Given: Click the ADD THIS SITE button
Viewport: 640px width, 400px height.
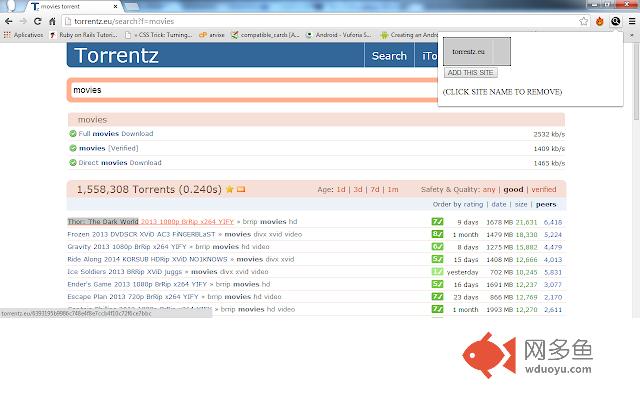Looking at the screenshot, I should (471, 73).
